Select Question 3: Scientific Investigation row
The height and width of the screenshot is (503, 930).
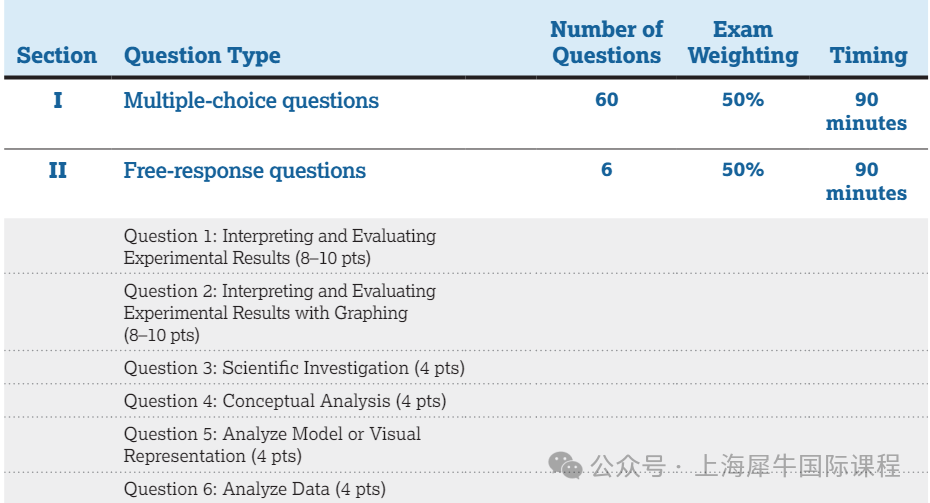pos(294,368)
